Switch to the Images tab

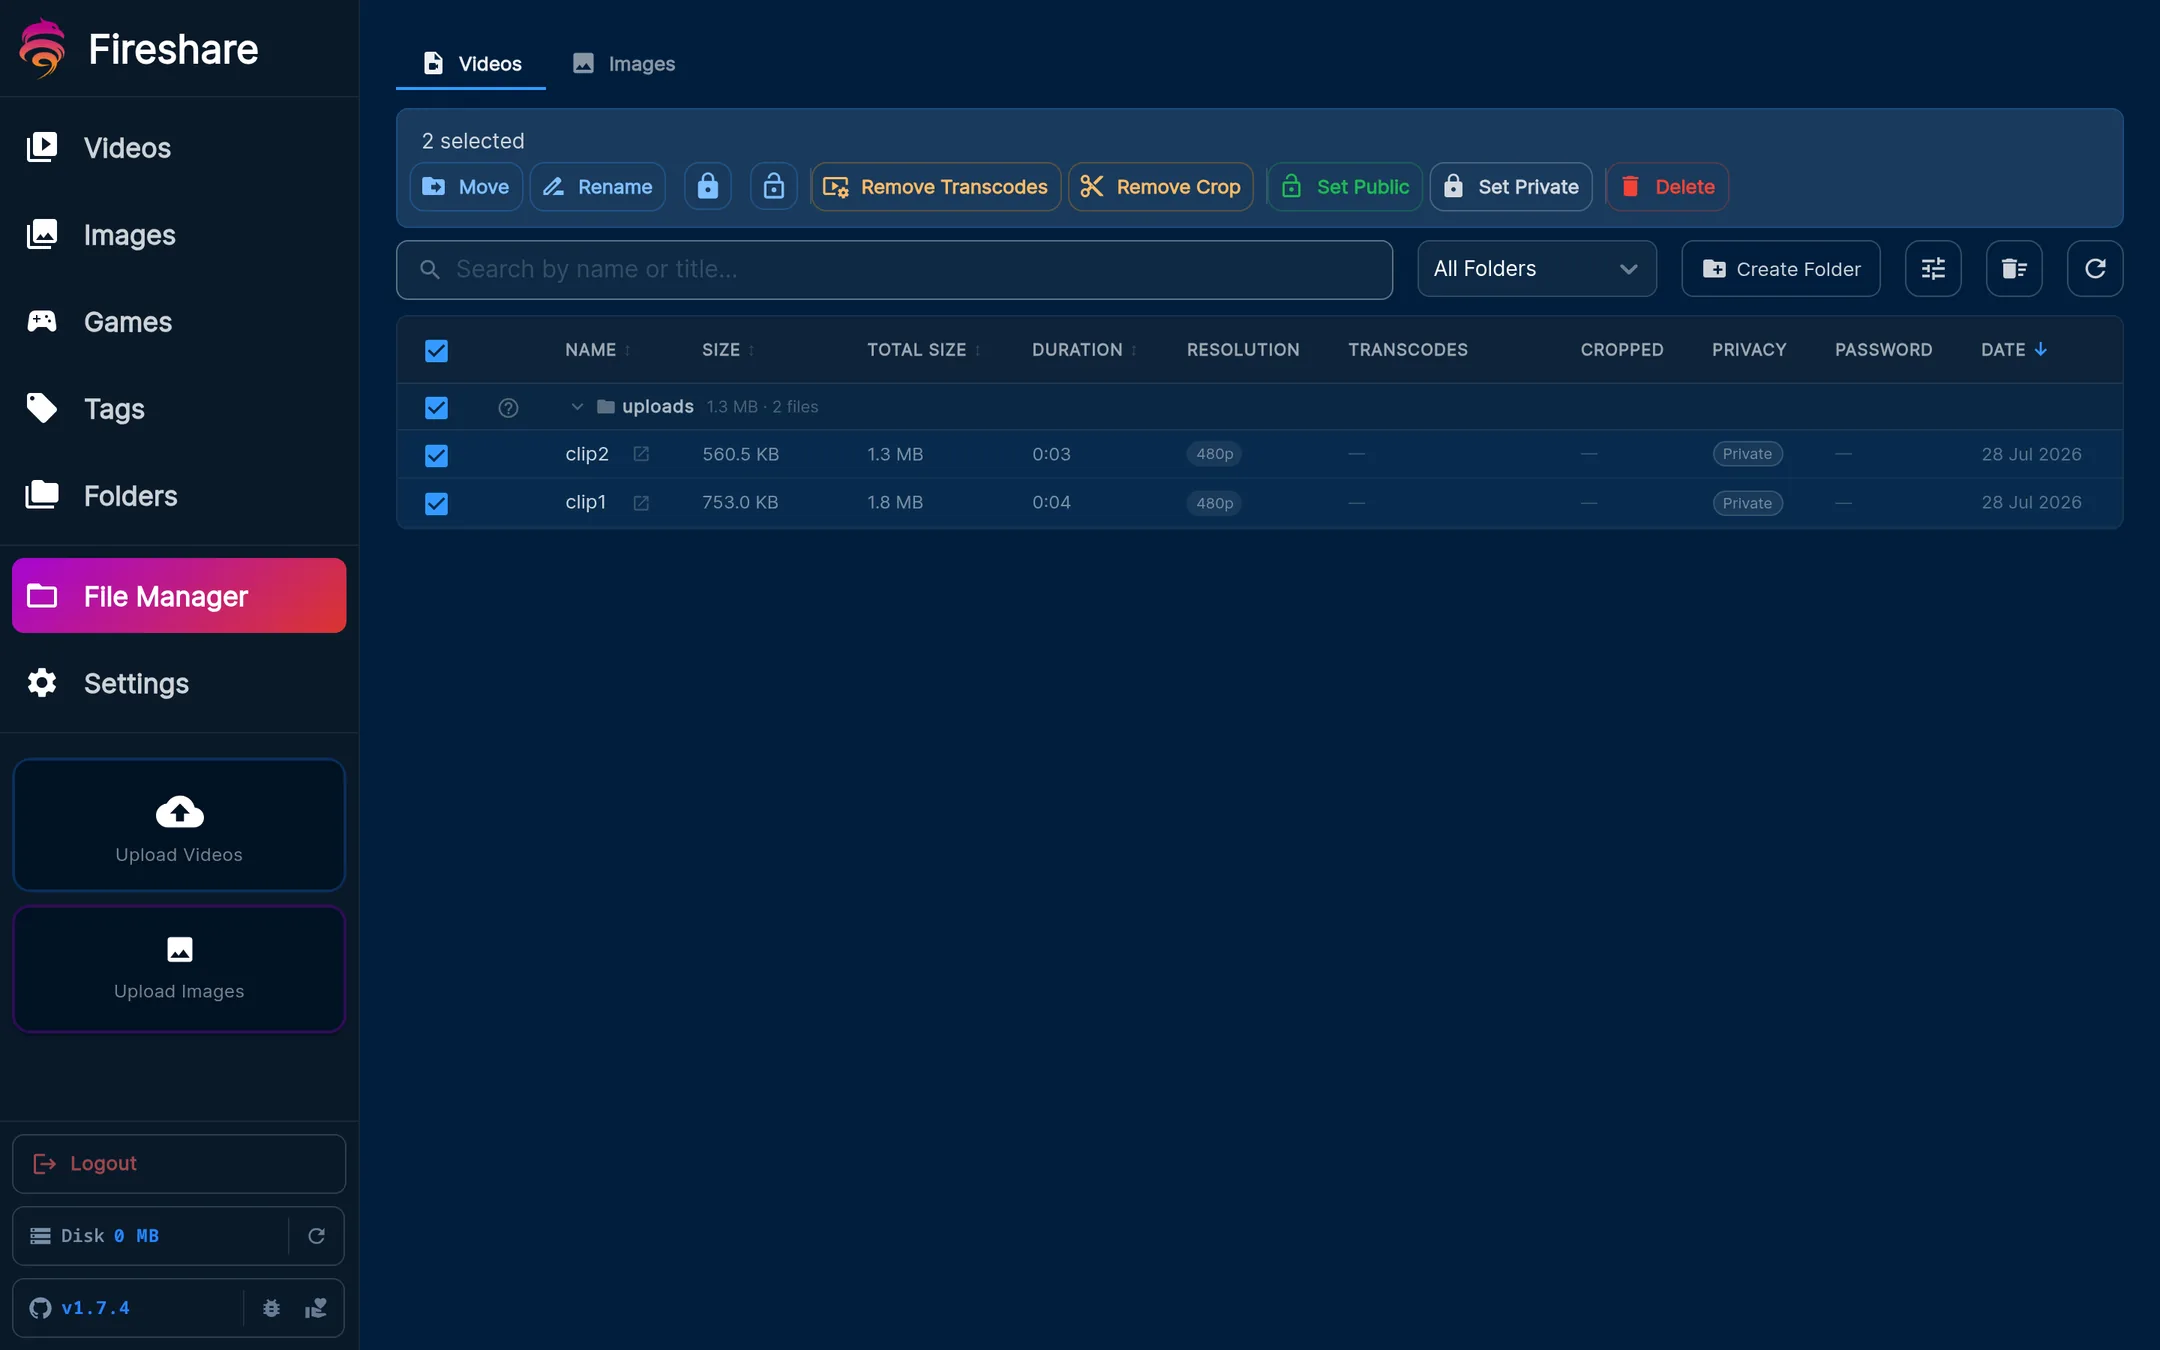624,64
